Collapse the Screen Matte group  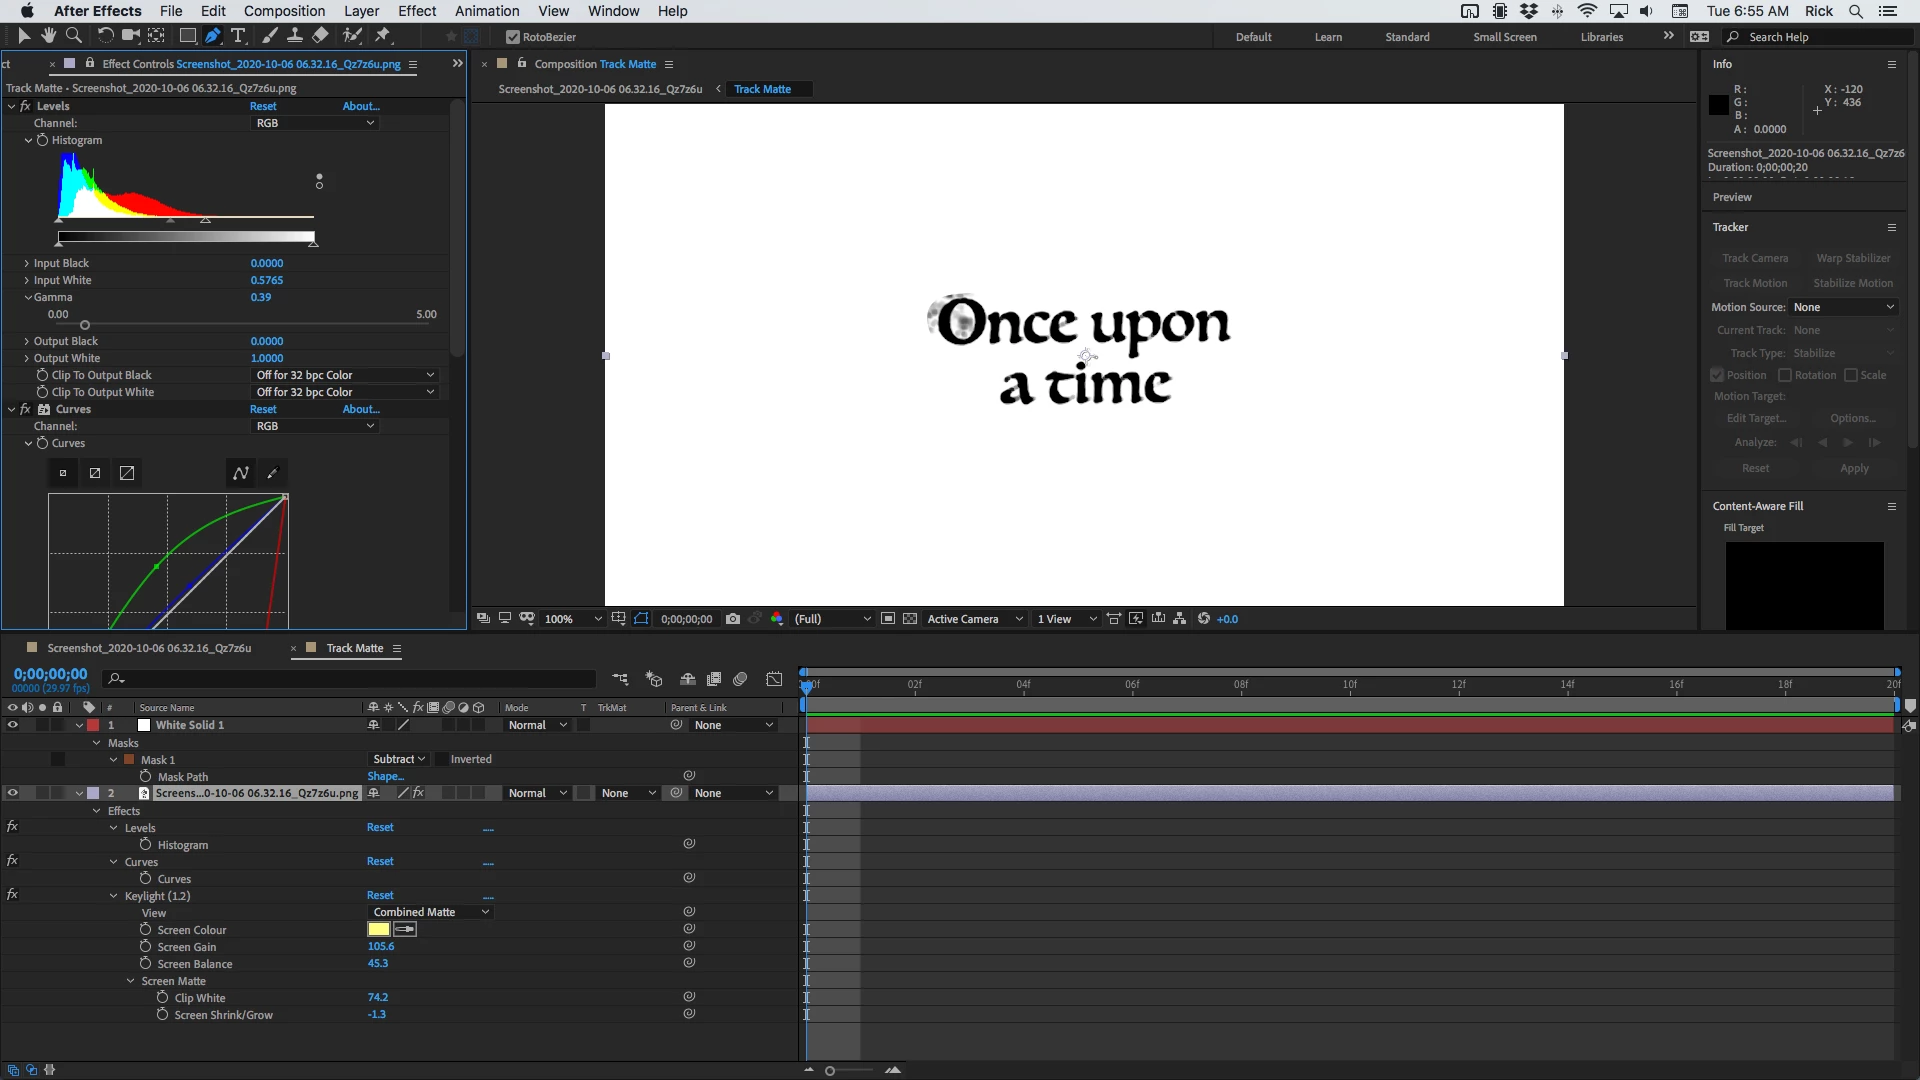pos(130,981)
